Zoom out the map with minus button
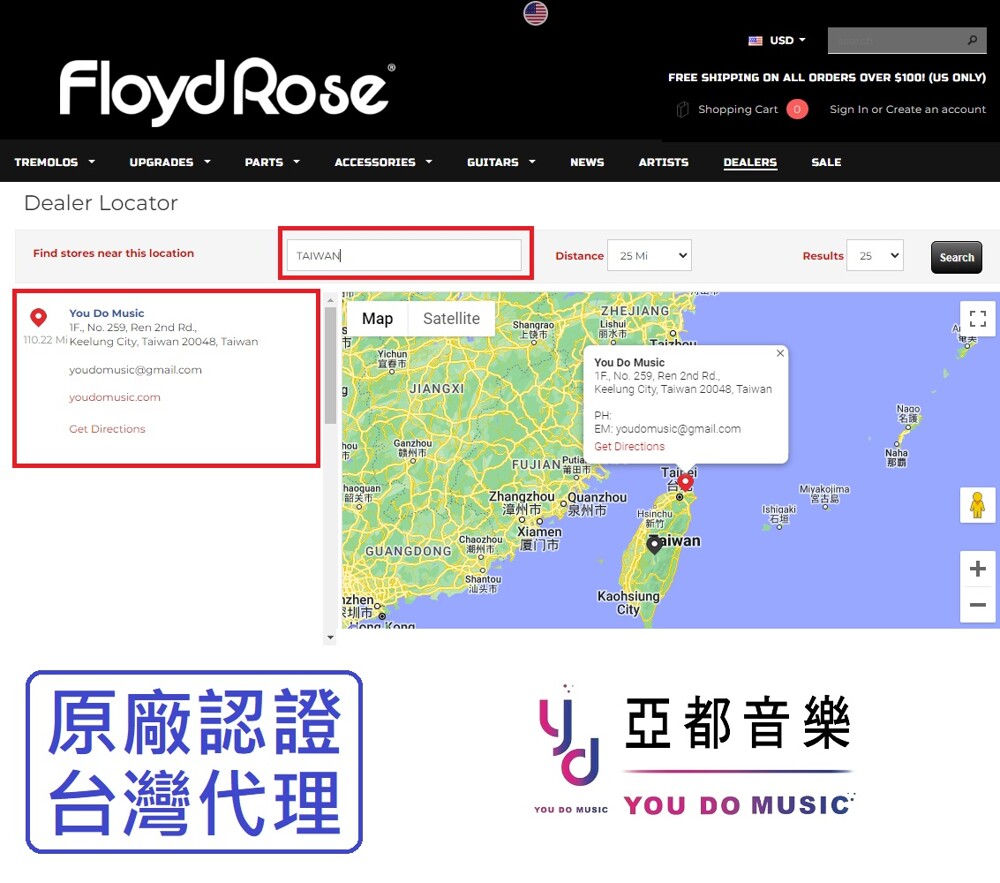 click(x=977, y=605)
